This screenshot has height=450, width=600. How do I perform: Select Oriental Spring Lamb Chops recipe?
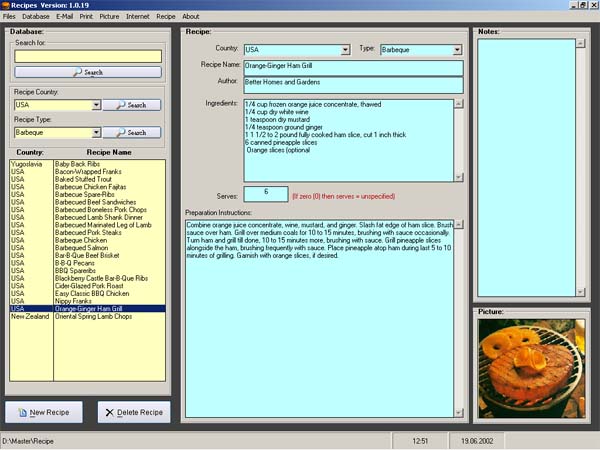coord(110,317)
